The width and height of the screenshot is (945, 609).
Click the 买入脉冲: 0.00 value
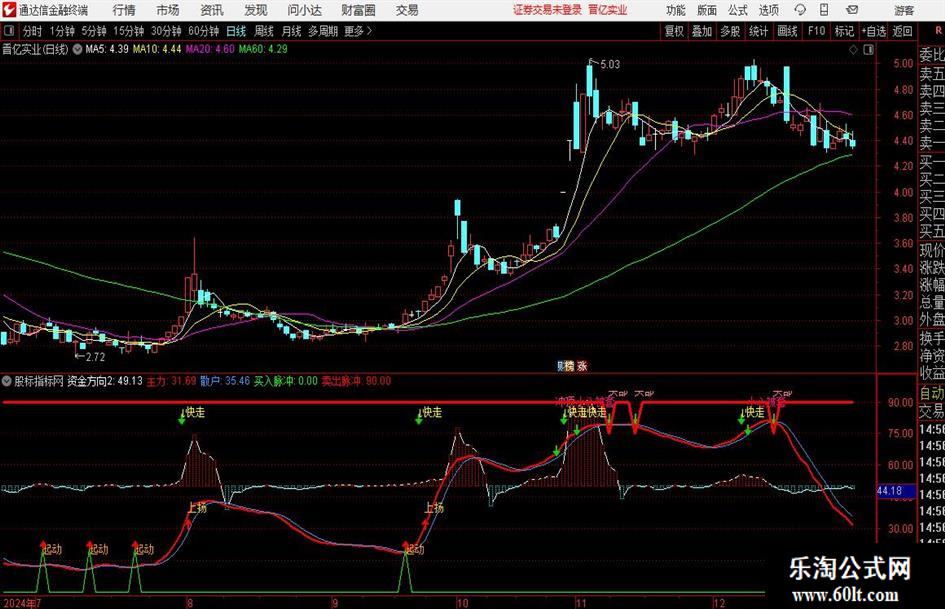[285, 381]
